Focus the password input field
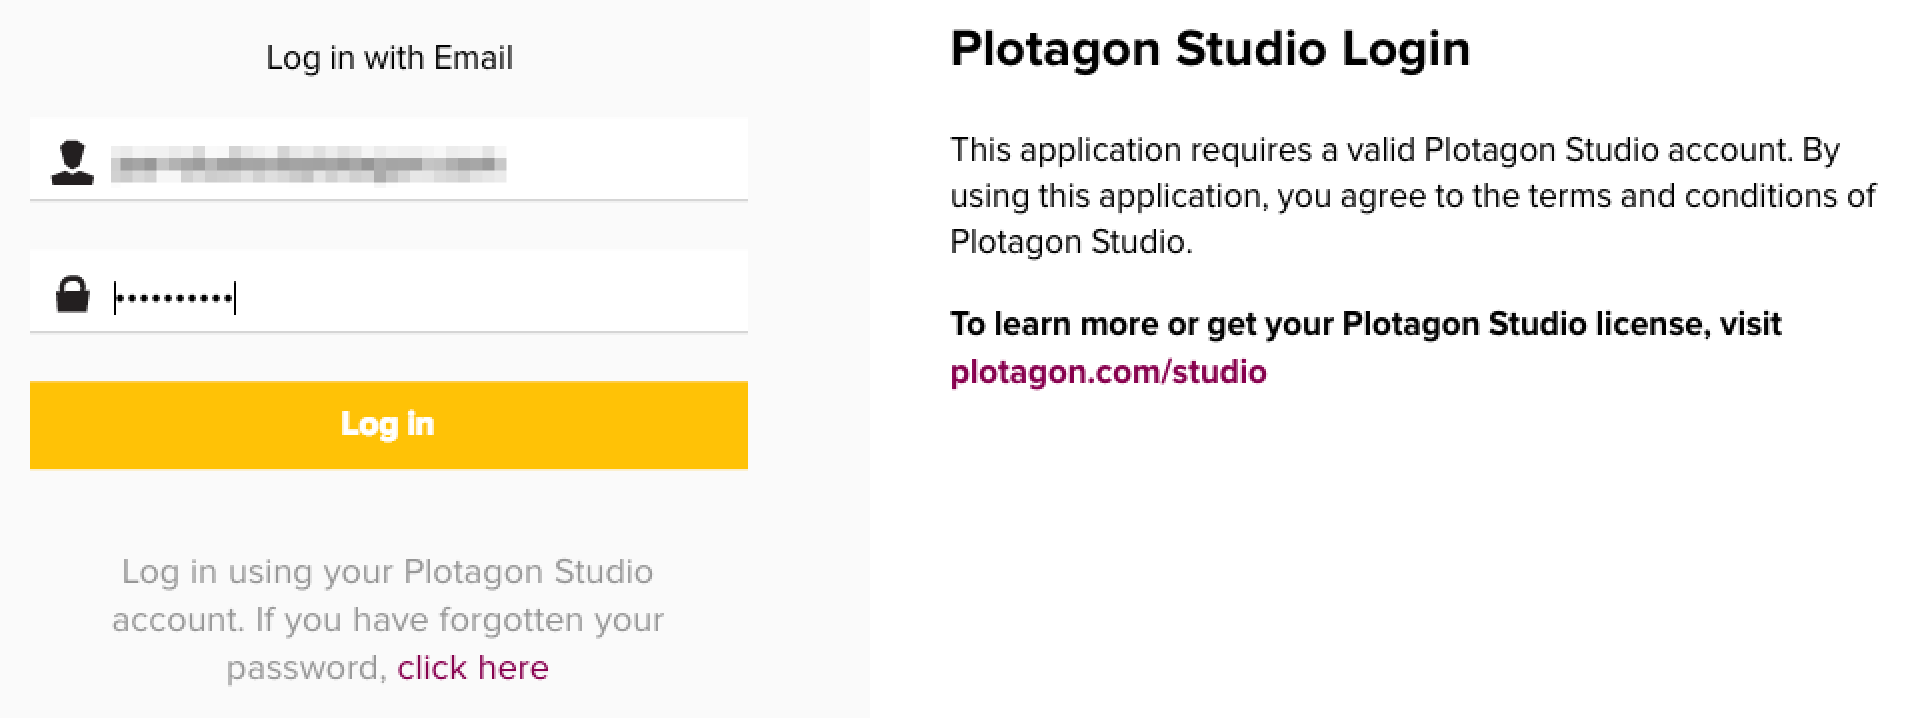Viewport: 1917px width, 718px height. (x=389, y=291)
